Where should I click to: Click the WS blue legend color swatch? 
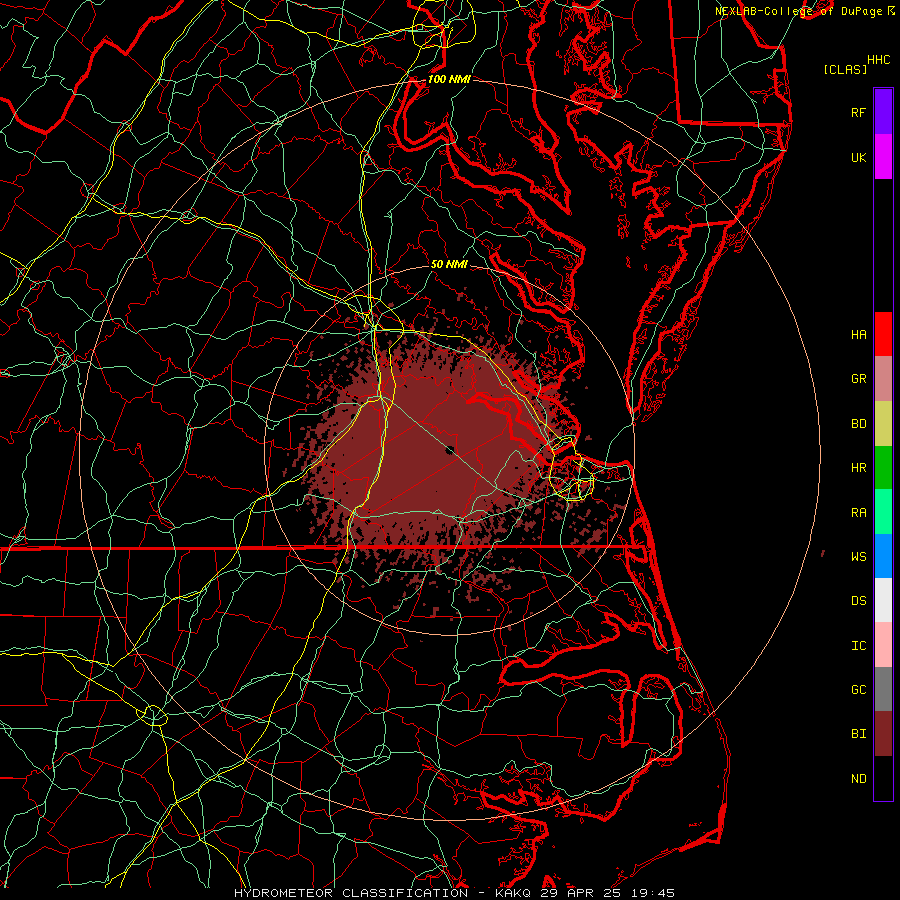883,556
